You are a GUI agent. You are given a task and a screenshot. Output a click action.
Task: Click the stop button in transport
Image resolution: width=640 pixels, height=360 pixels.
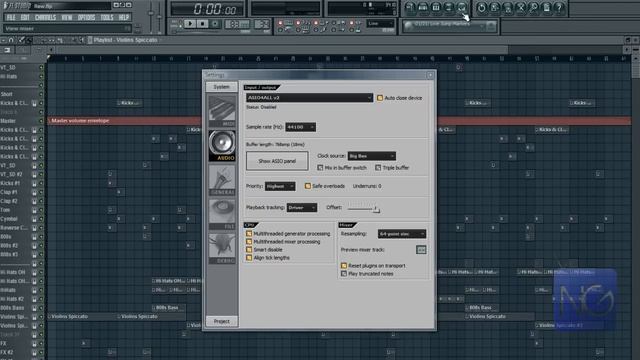click(202, 24)
